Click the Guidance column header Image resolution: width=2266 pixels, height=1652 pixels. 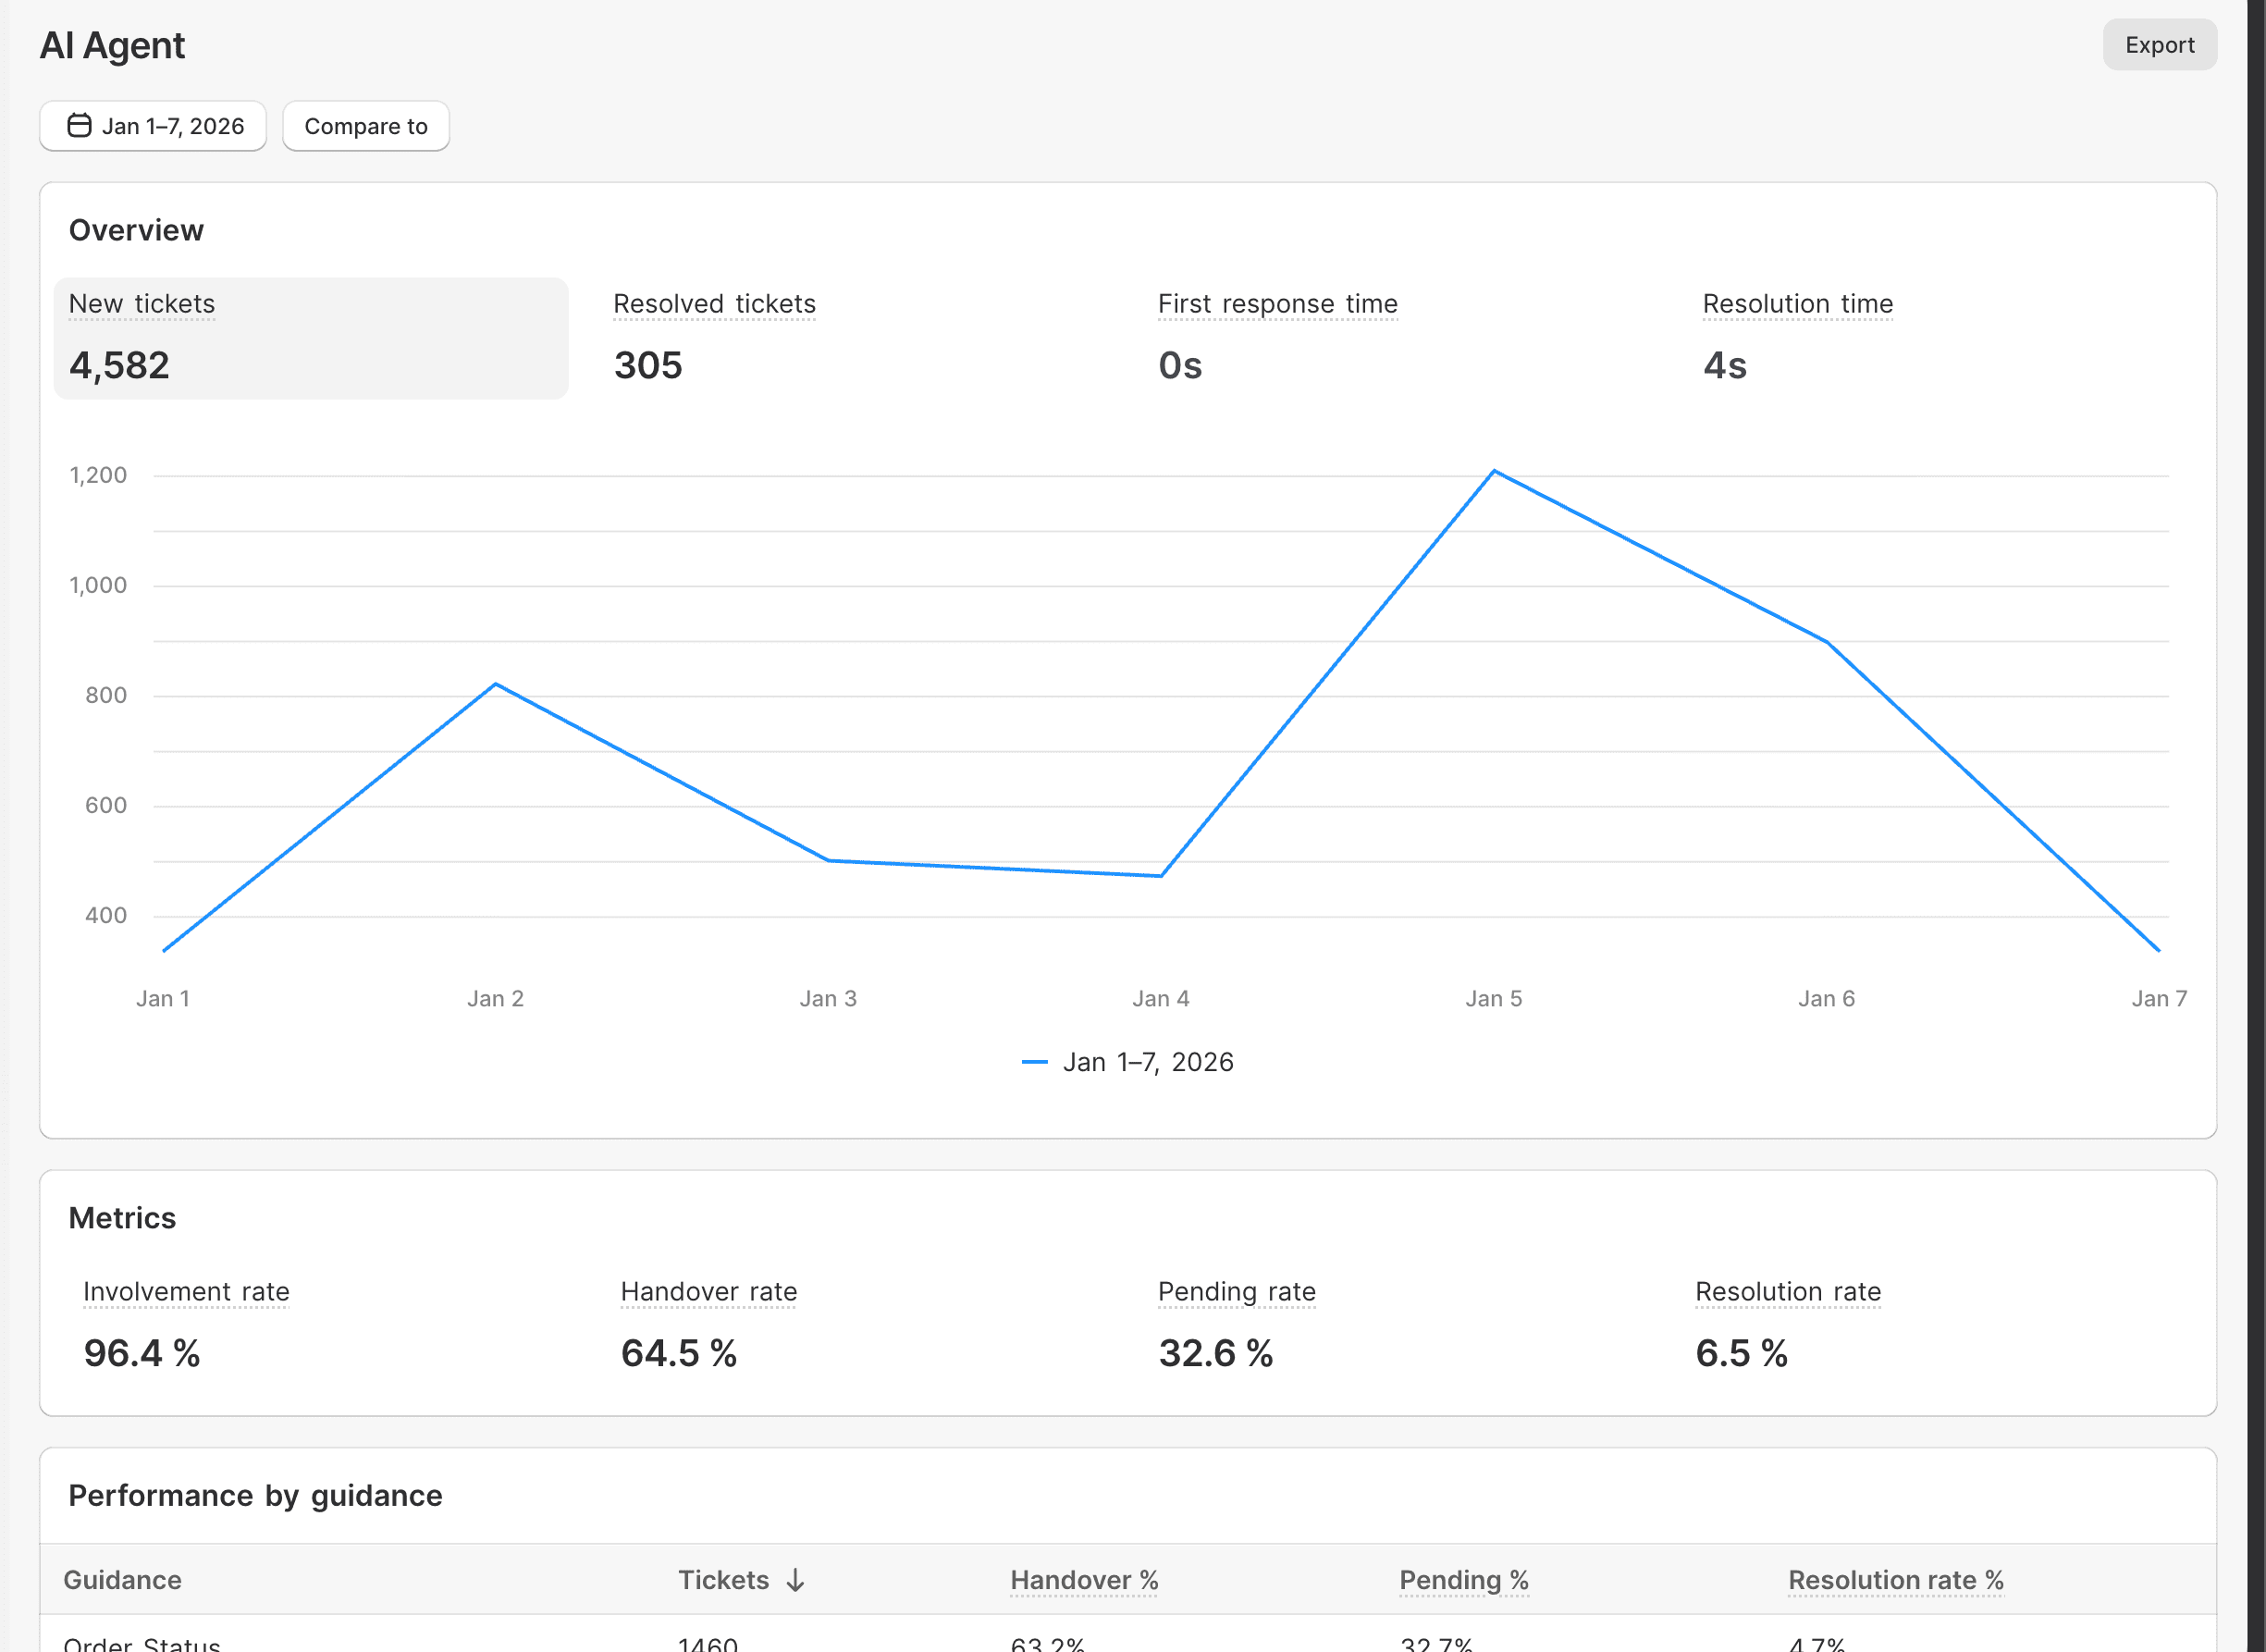point(122,1580)
